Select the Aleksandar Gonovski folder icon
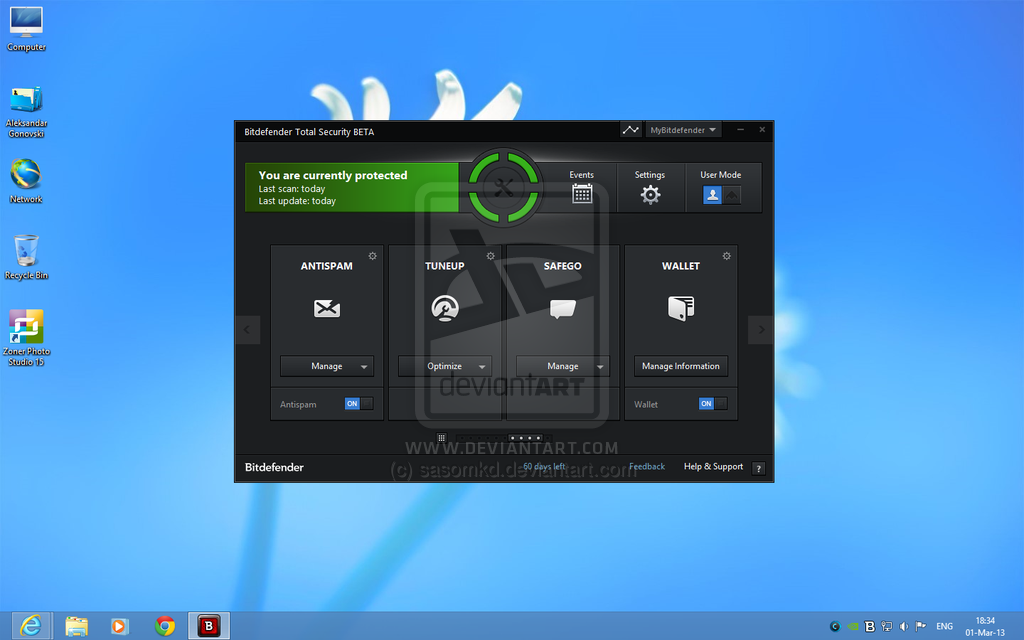 [26, 112]
